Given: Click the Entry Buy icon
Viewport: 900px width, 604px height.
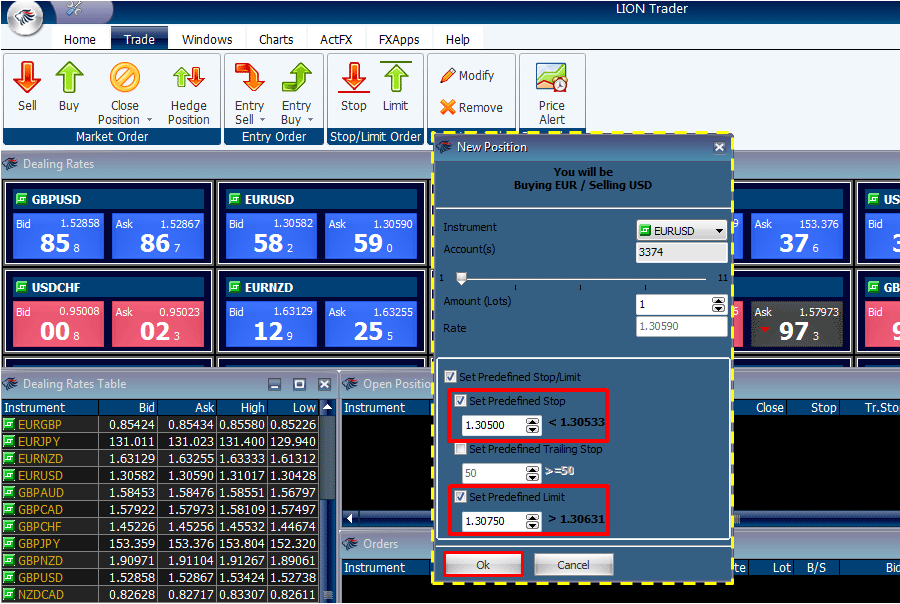Looking at the screenshot, I should [x=296, y=78].
